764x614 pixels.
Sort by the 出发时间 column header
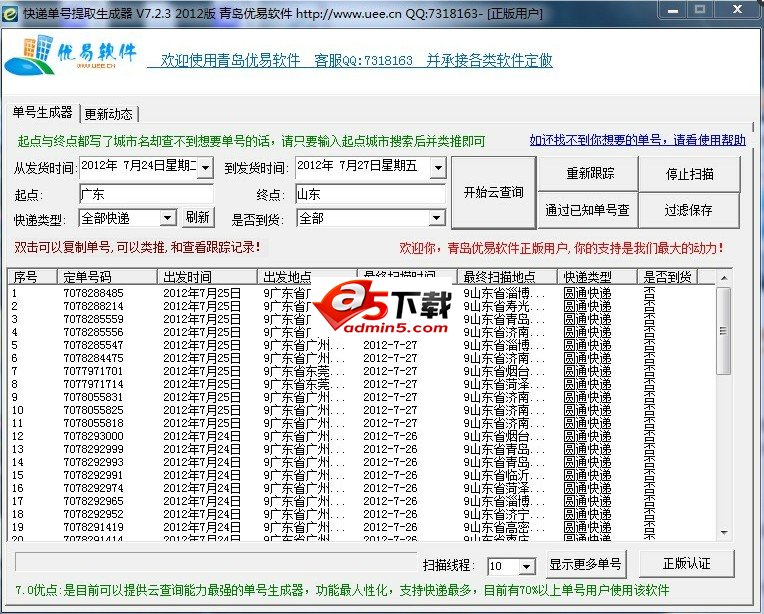(207, 277)
